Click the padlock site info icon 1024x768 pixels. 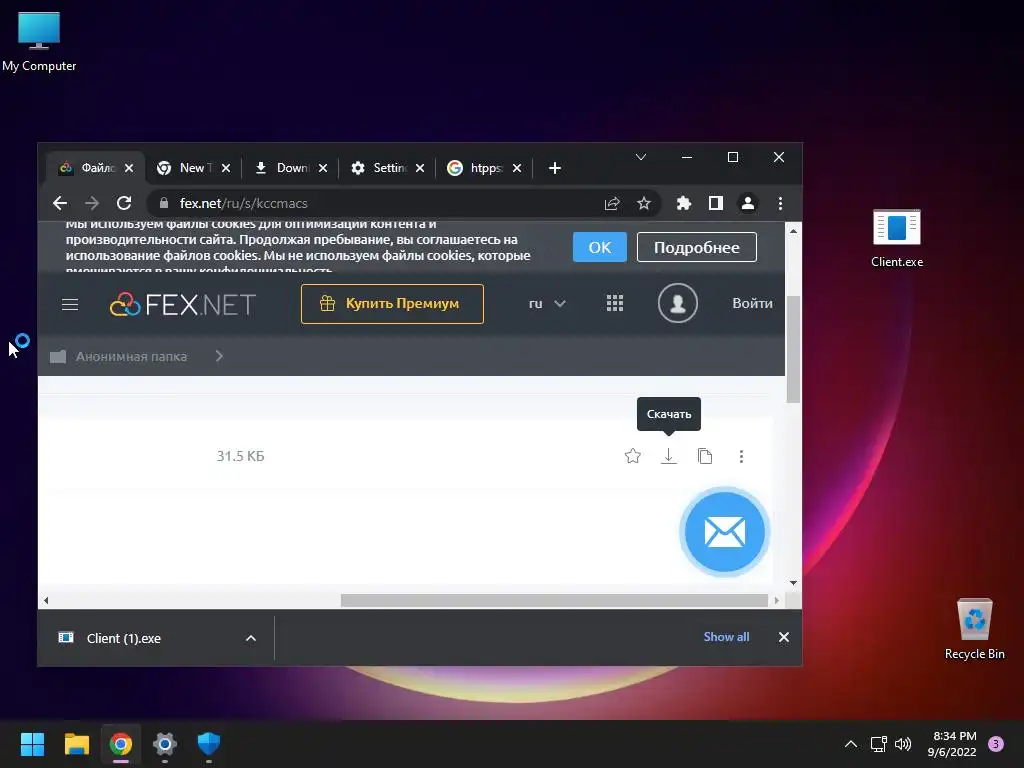tap(164, 203)
